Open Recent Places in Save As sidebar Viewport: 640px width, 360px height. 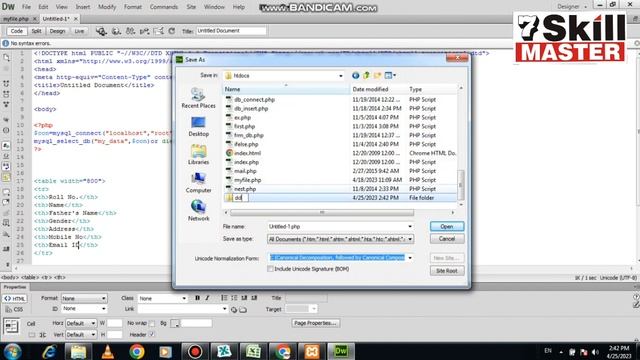coord(198,98)
